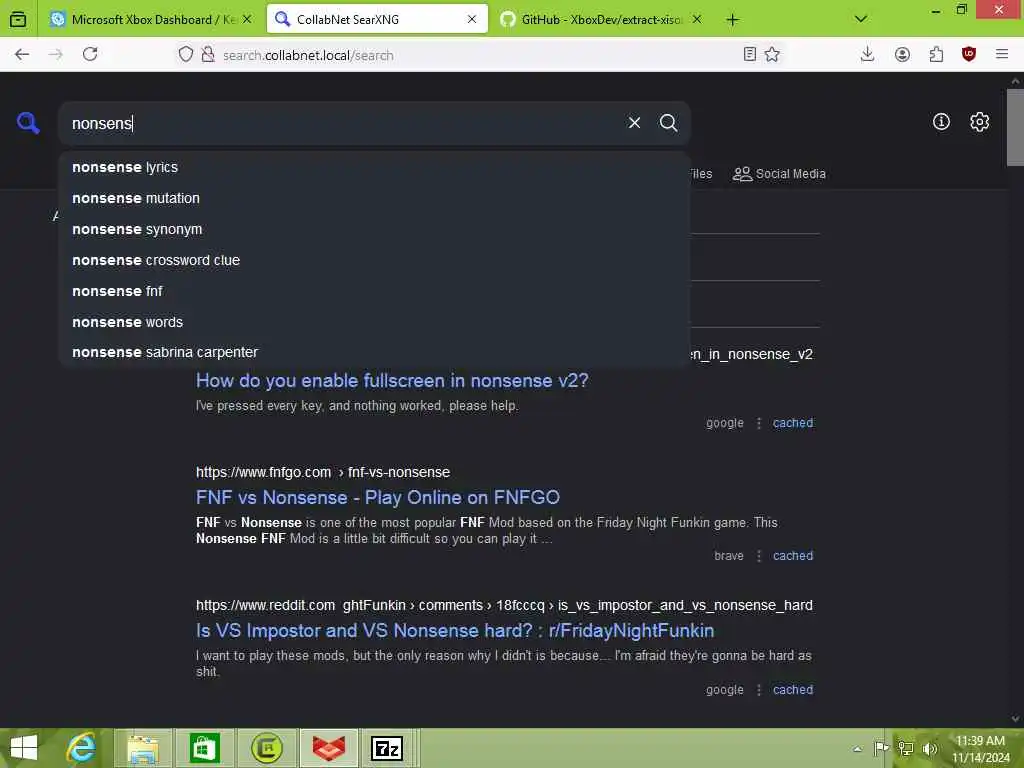This screenshot has width=1024, height=768.
Task: Open SearXNG preferences gear
Action: click(x=979, y=121)
